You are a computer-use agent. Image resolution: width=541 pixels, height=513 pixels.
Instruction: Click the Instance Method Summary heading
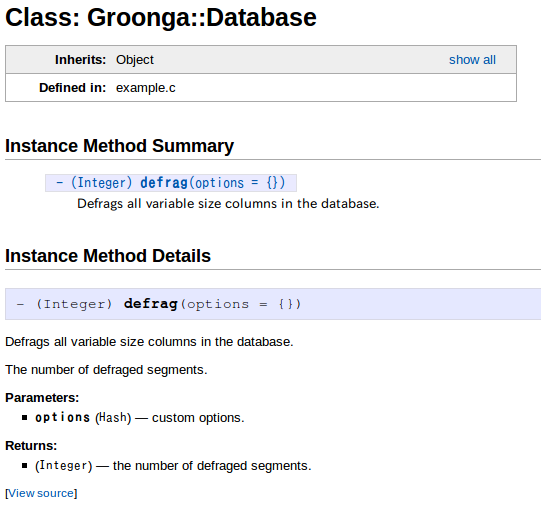click(x=119, y=146)
